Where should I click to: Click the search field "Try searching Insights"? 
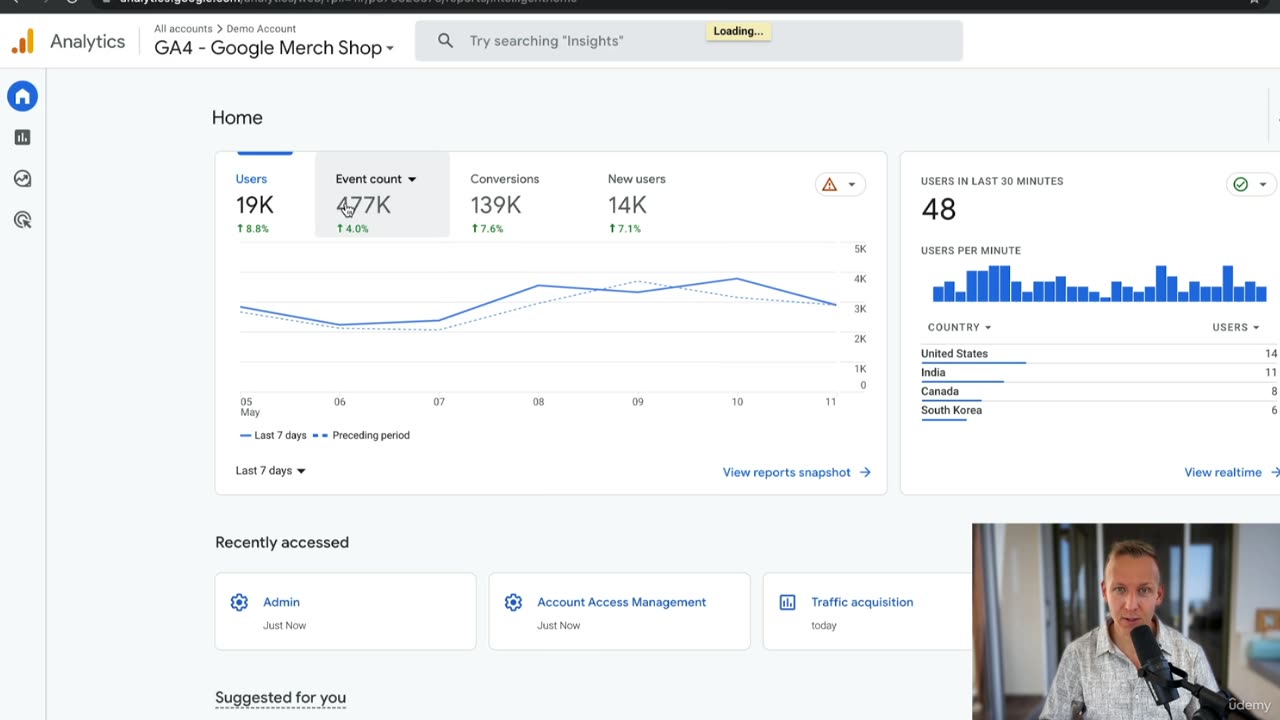coord(688,41)
